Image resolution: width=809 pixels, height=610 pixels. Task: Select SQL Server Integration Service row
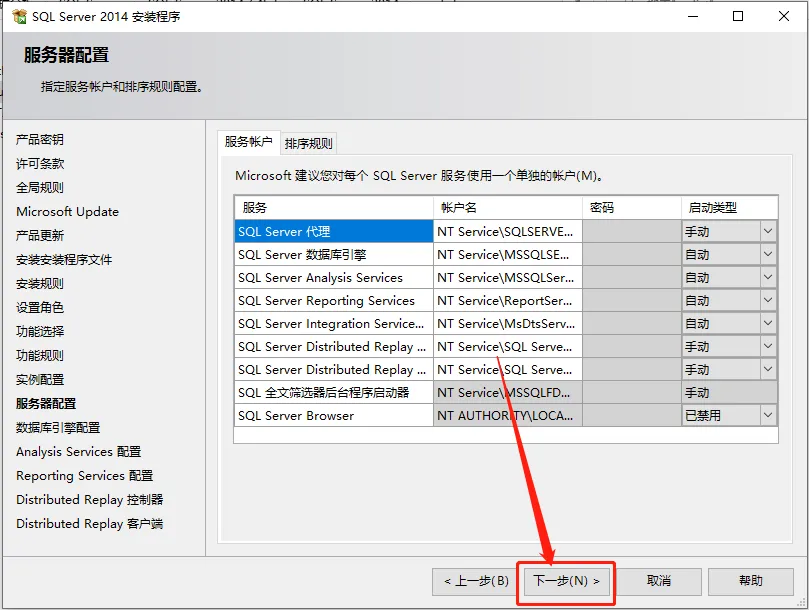point(334,324)
